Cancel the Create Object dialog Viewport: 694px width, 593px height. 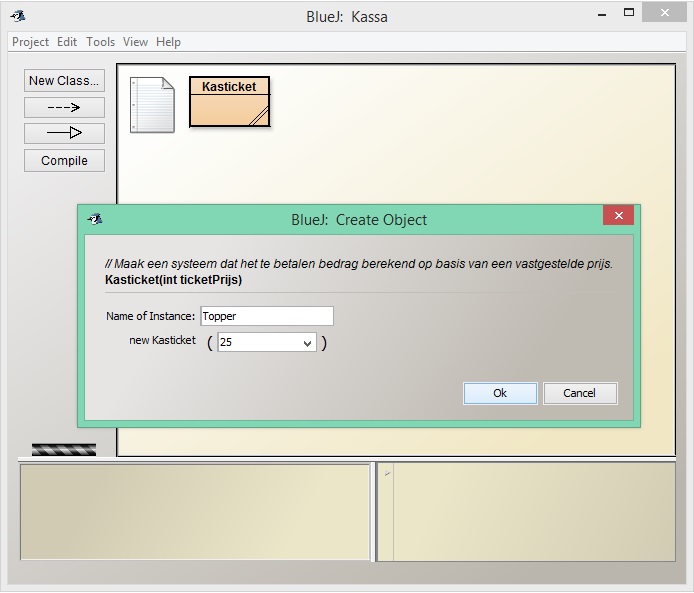(x=580, y=393)
